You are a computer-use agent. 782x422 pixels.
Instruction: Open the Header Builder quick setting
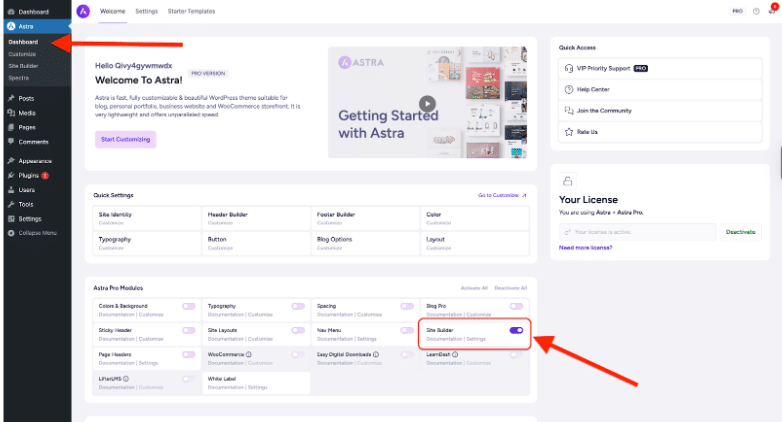[x=256, y=218]
